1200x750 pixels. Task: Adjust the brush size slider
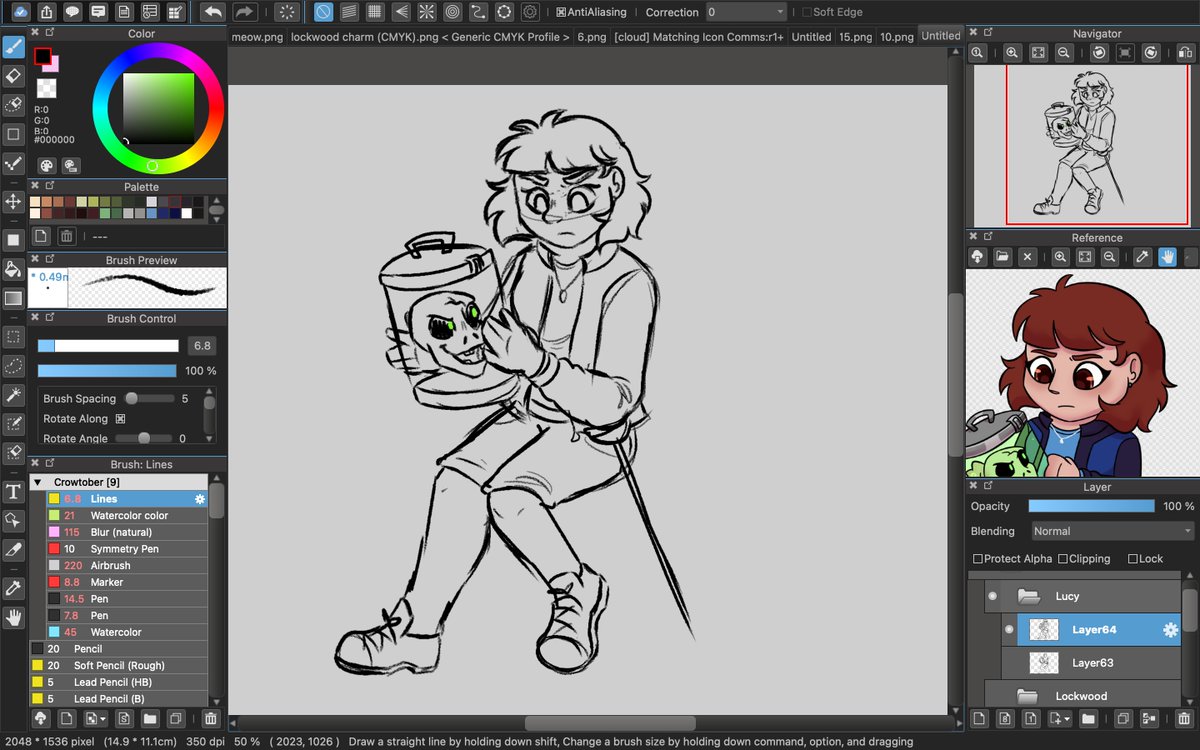pos(108,345)
